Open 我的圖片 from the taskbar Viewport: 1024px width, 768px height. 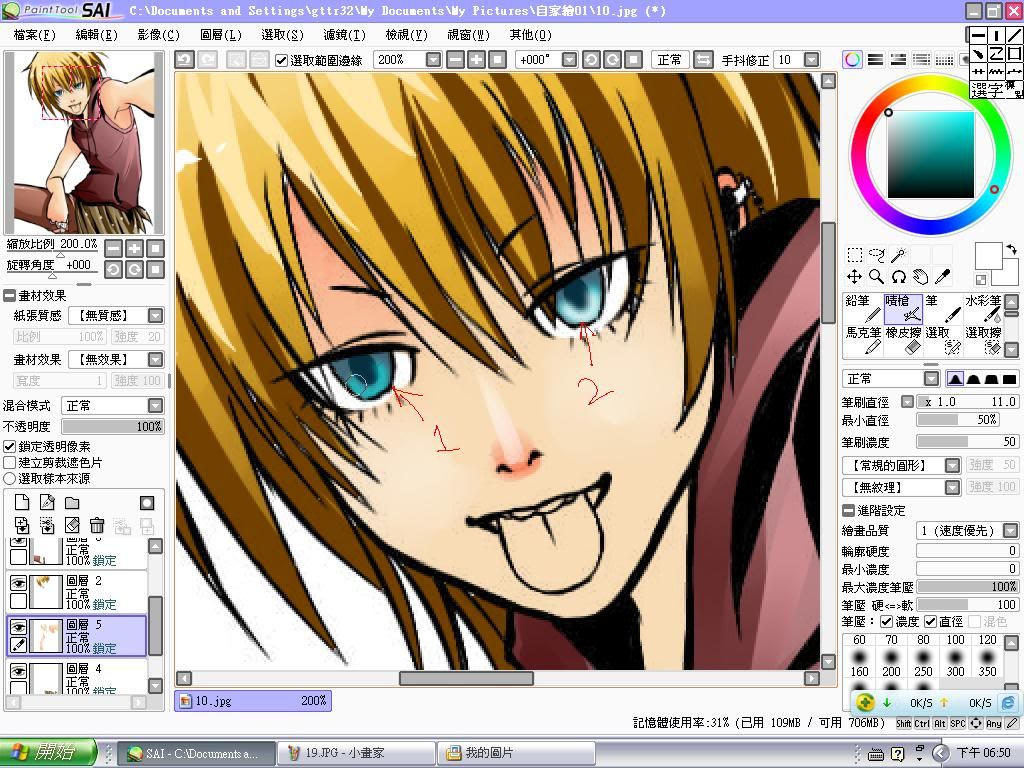(516, 753)
